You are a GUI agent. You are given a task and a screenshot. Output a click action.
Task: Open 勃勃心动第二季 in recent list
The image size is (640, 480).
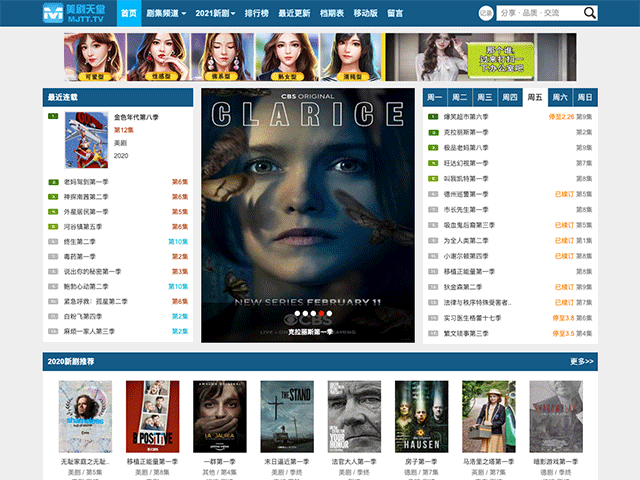point(86,287)
